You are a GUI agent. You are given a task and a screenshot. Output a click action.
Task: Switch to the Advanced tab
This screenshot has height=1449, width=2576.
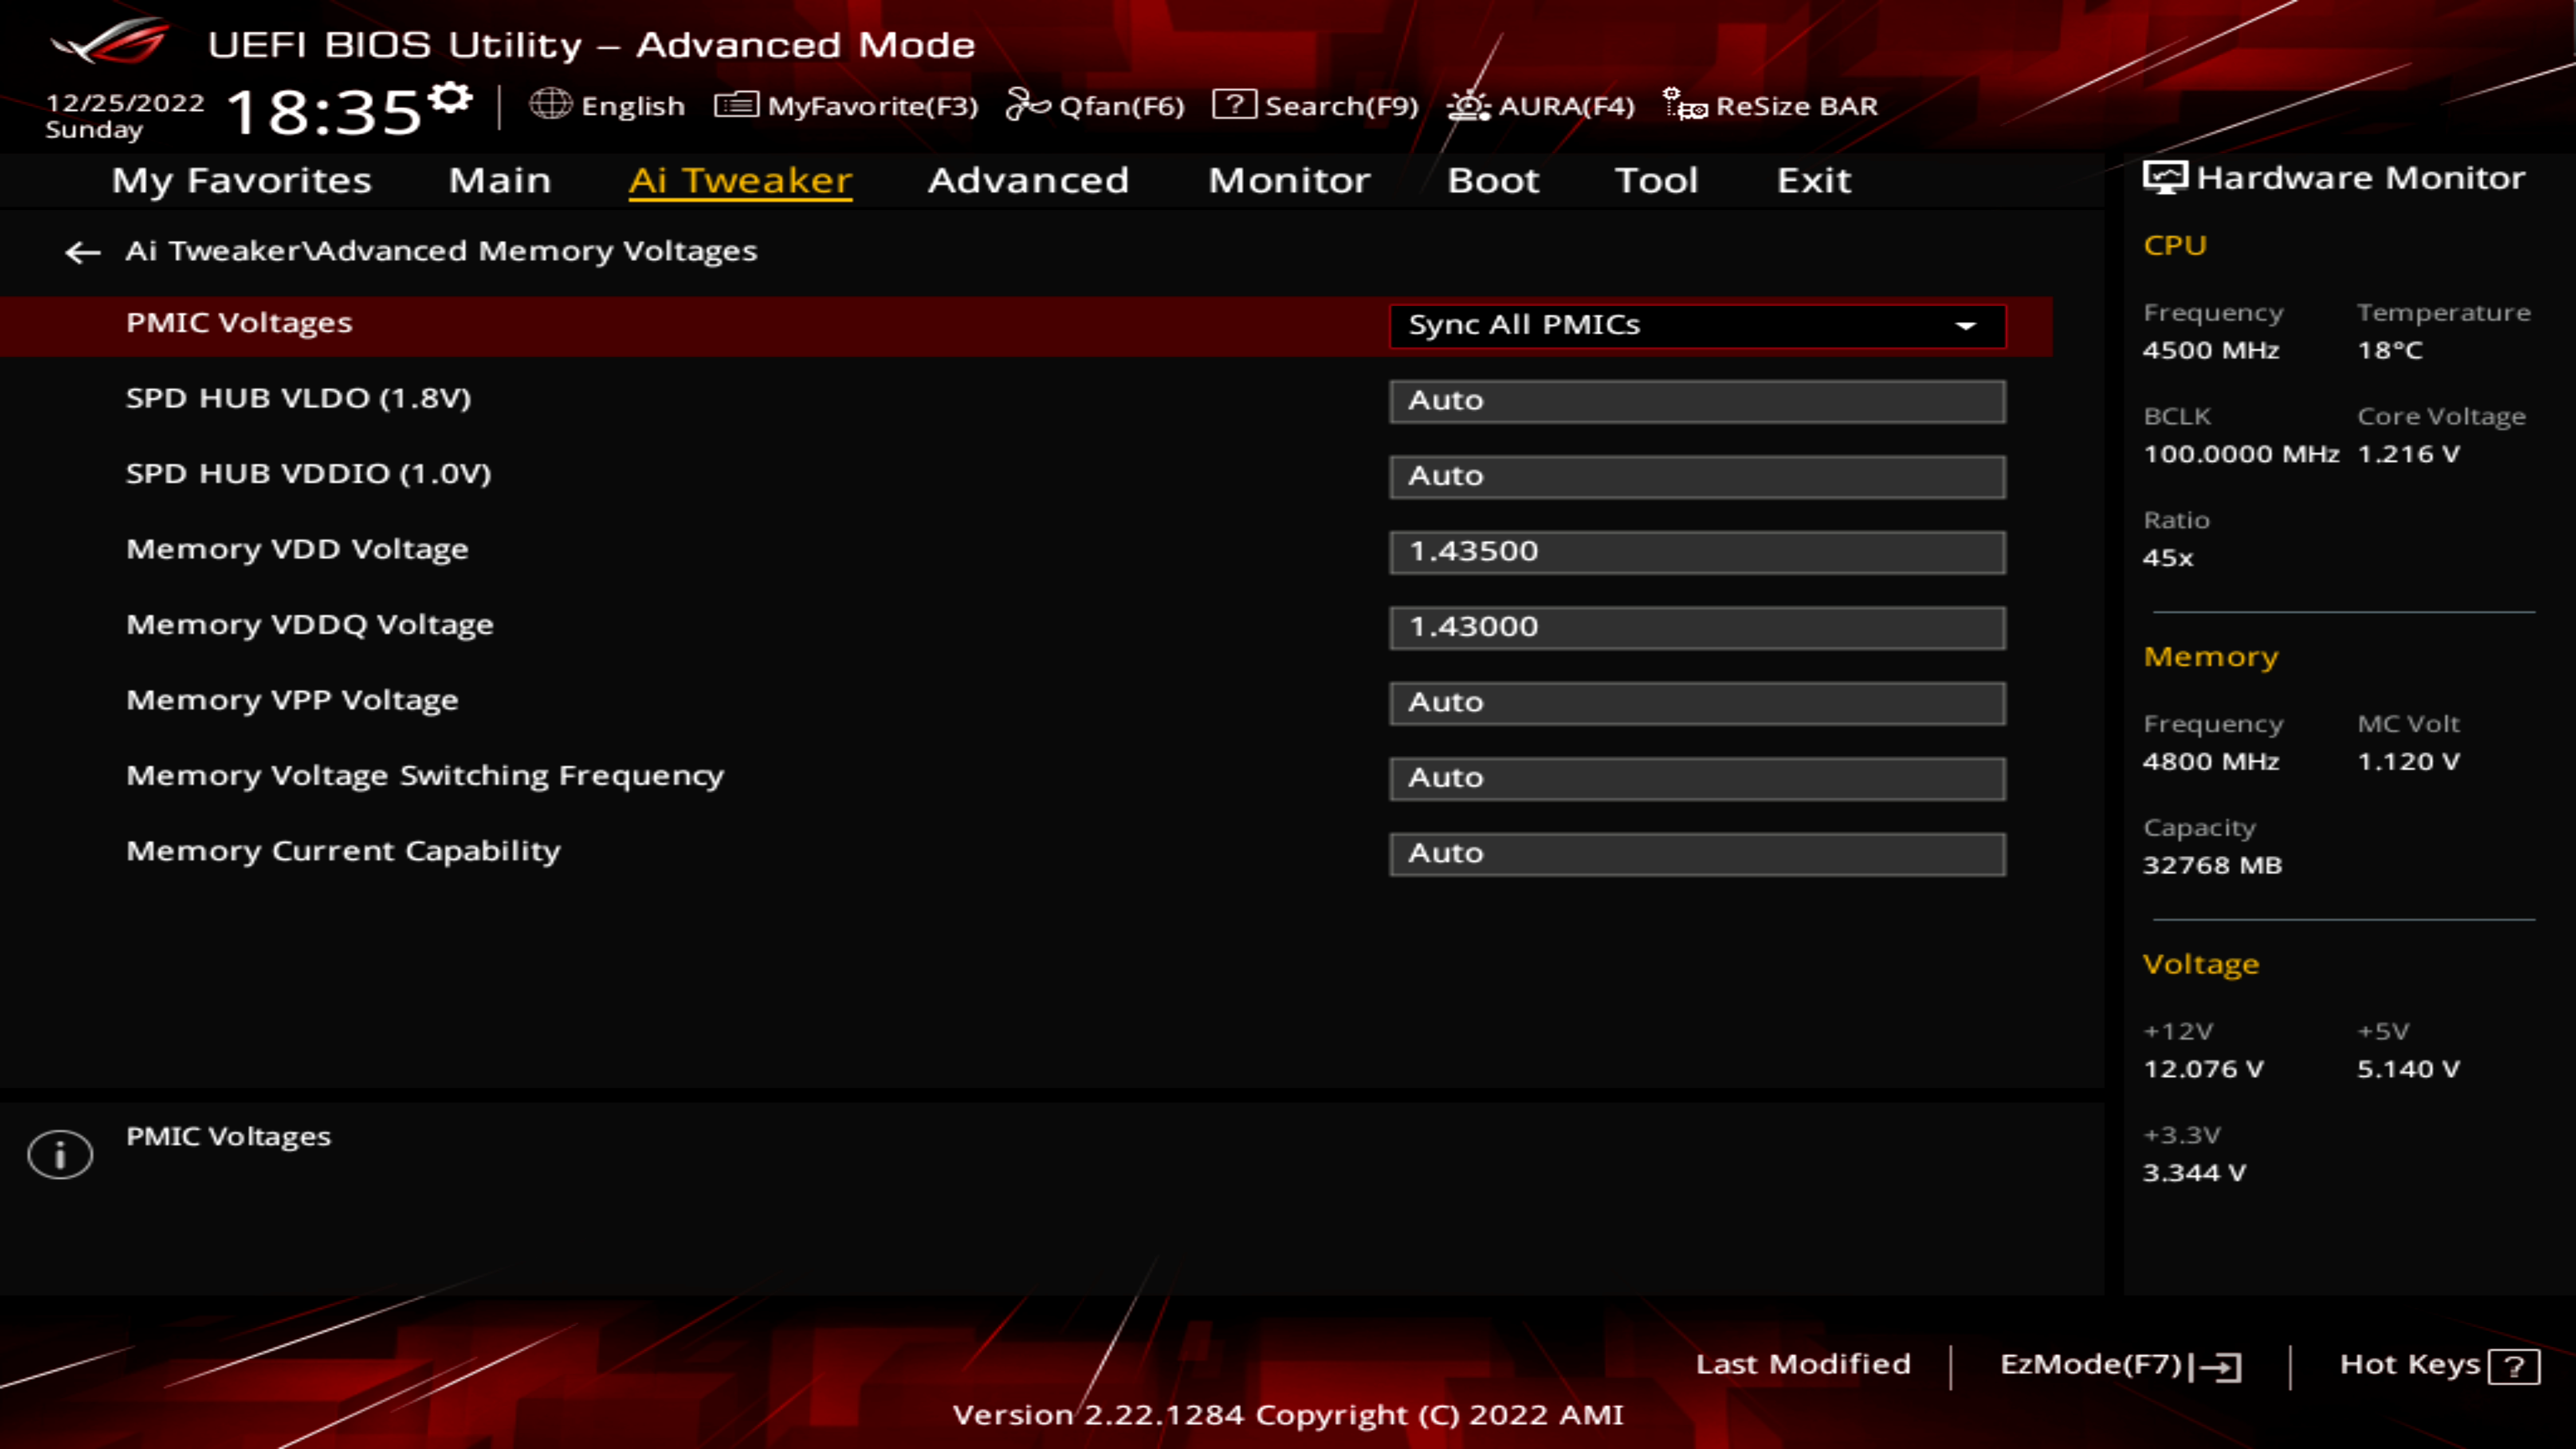1028,180
